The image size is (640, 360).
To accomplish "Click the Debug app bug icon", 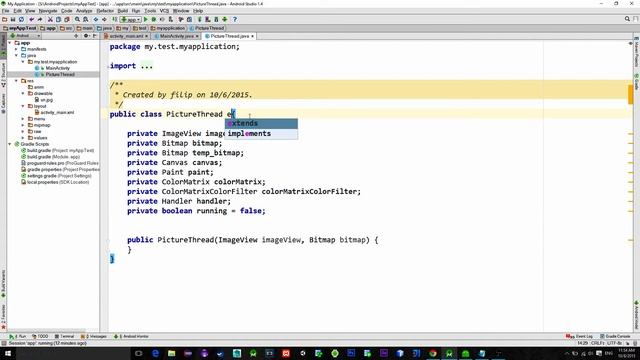I will [154, 19].
